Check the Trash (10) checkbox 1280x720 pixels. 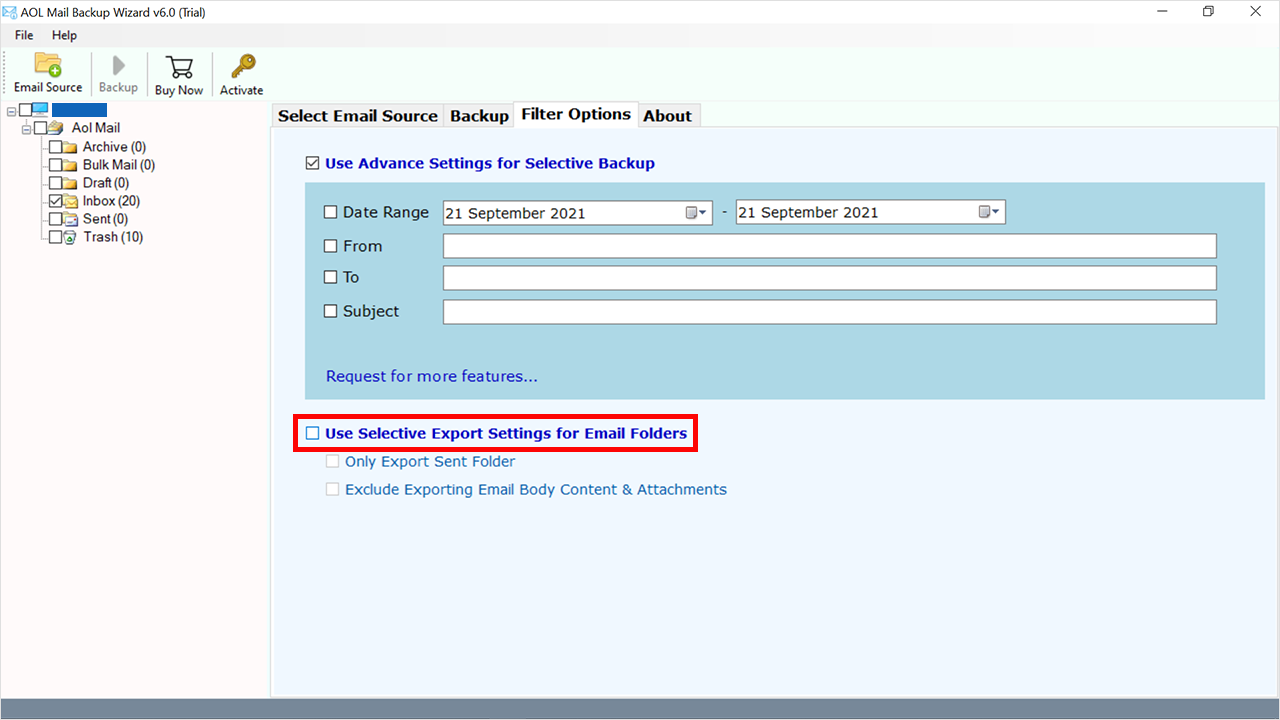coord(55,237)
